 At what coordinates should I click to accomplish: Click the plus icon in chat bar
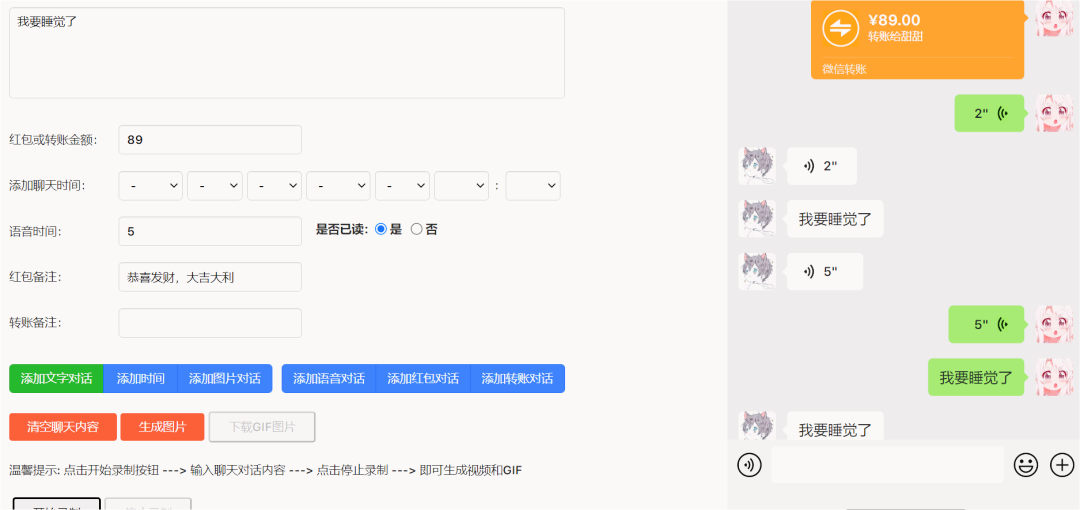click(x=1062, y=465)
